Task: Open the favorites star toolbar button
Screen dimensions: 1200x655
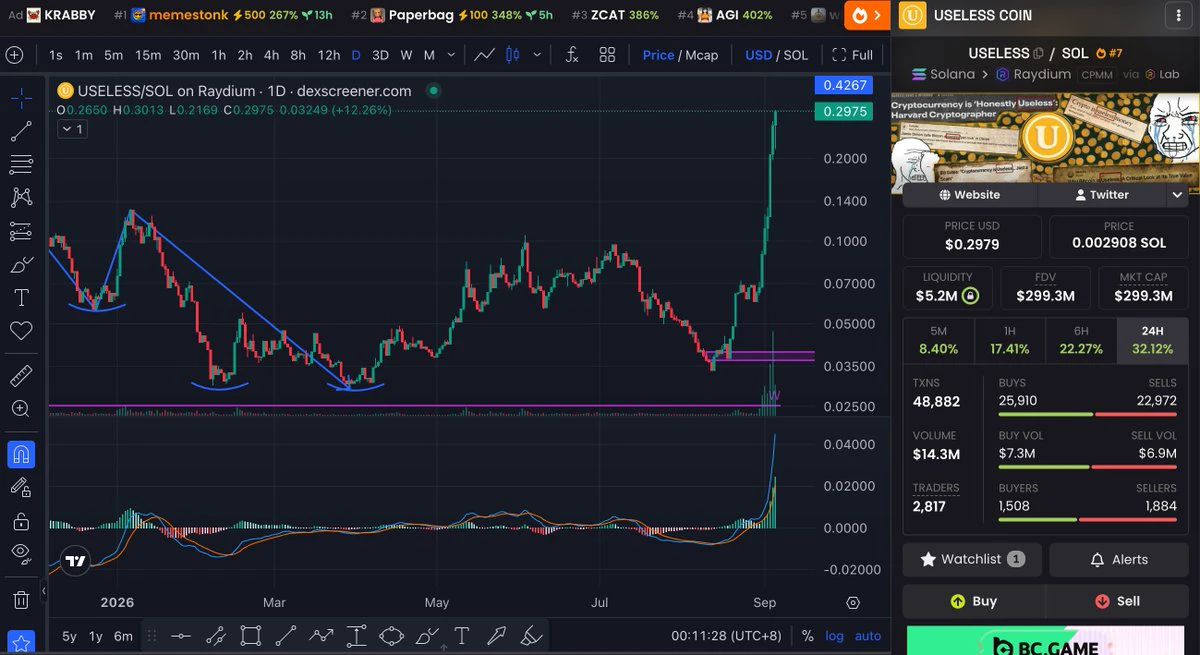Action: 22,643
